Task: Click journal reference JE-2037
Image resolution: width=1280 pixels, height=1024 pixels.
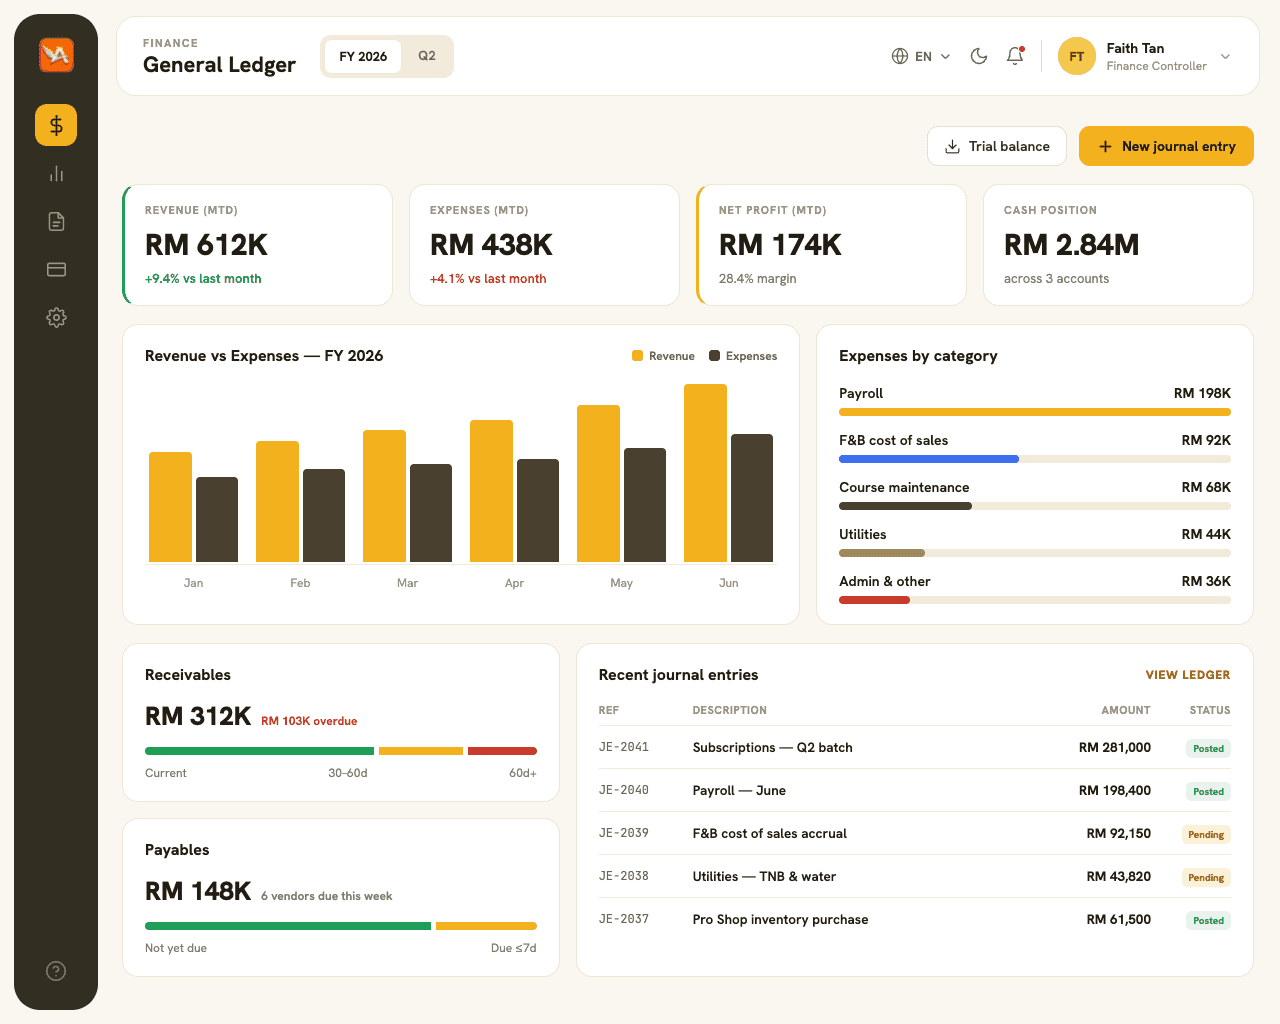Action: tap(624, 919)
